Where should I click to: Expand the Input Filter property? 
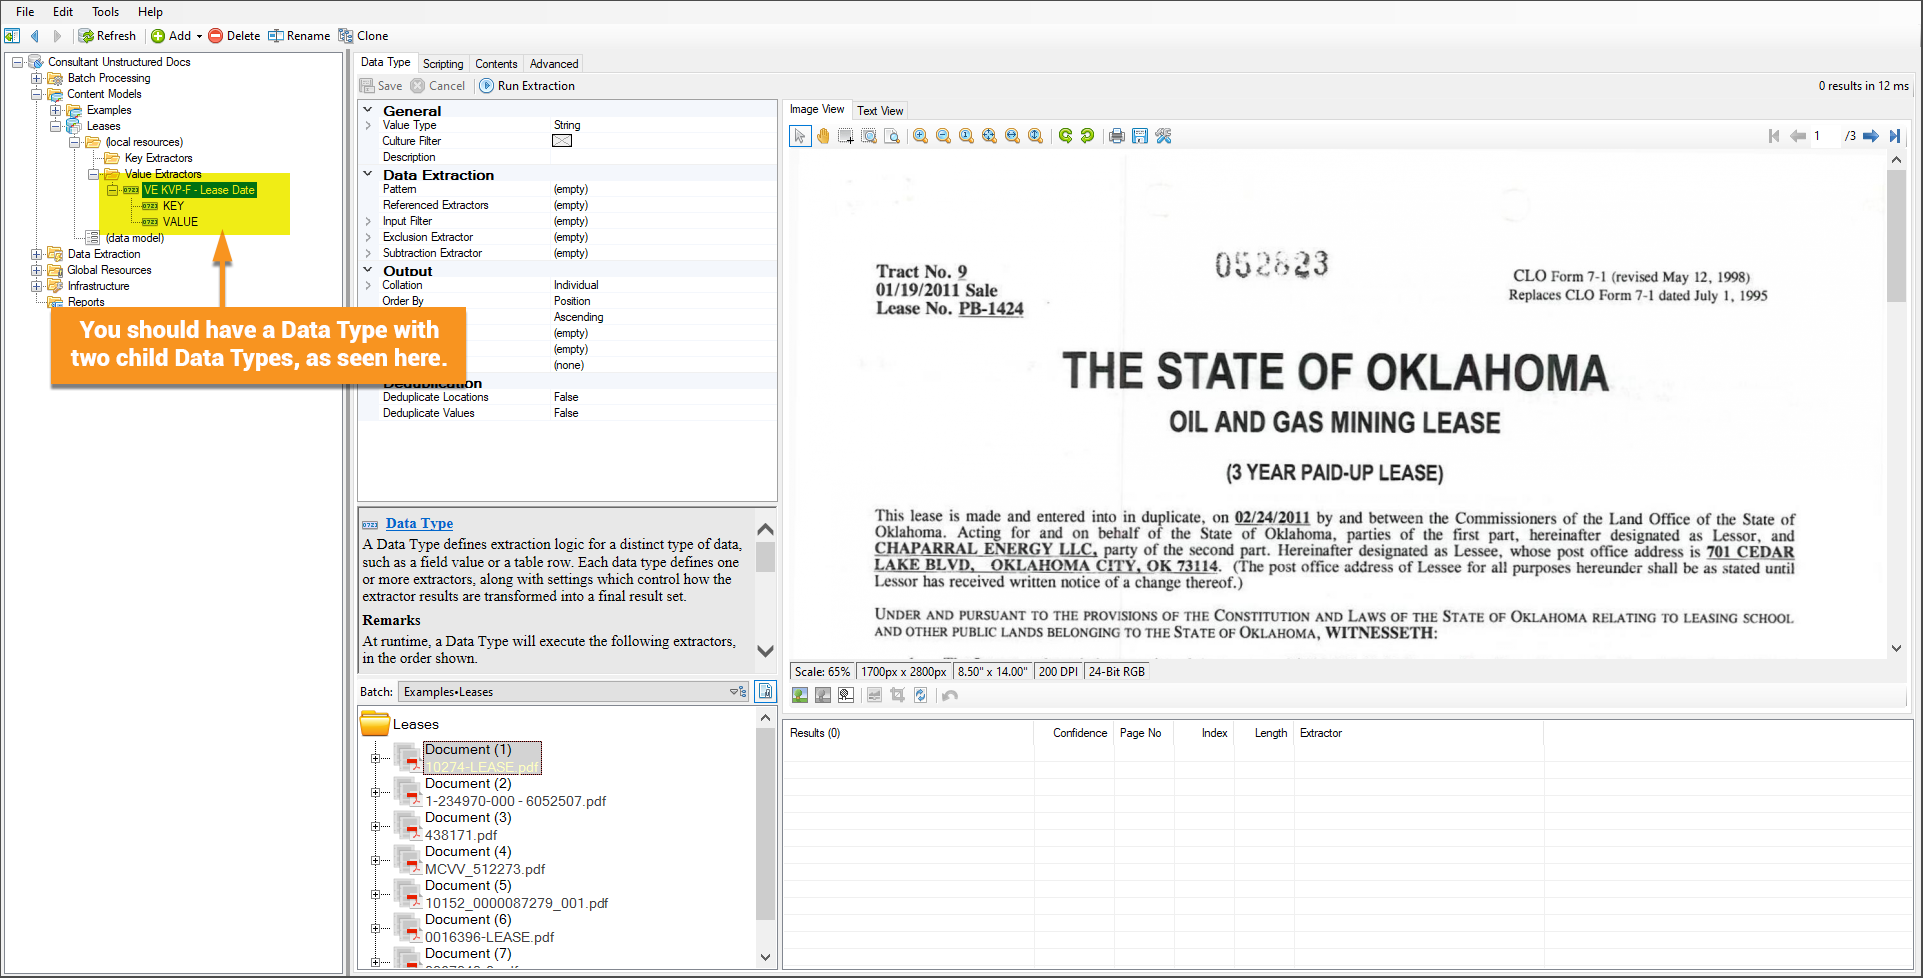coord(368,221)
